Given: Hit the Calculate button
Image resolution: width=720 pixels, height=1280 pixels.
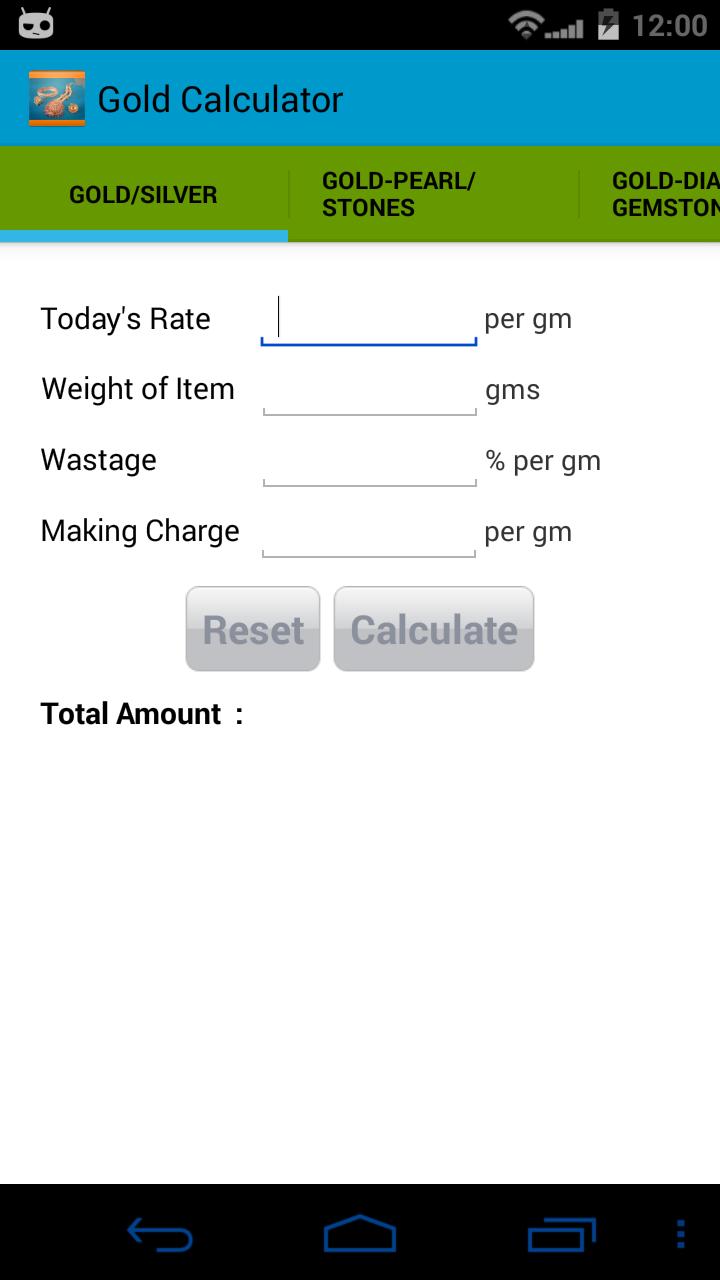Looking at the screenshot, I should pyautogui.click(x=434, y=629).
